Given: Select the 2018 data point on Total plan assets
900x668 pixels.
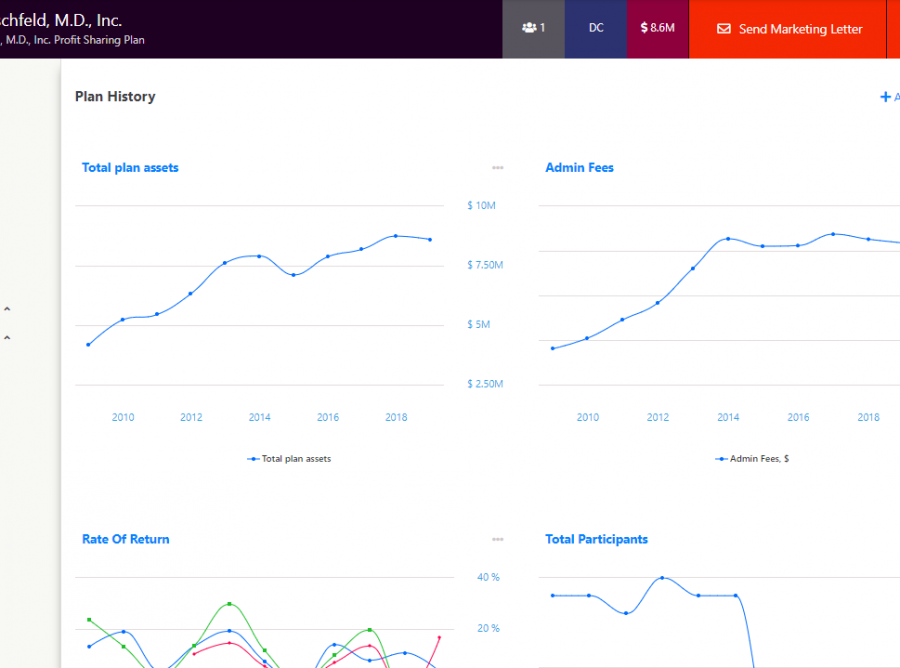Looking at the screenshot, I should point(396,236).
